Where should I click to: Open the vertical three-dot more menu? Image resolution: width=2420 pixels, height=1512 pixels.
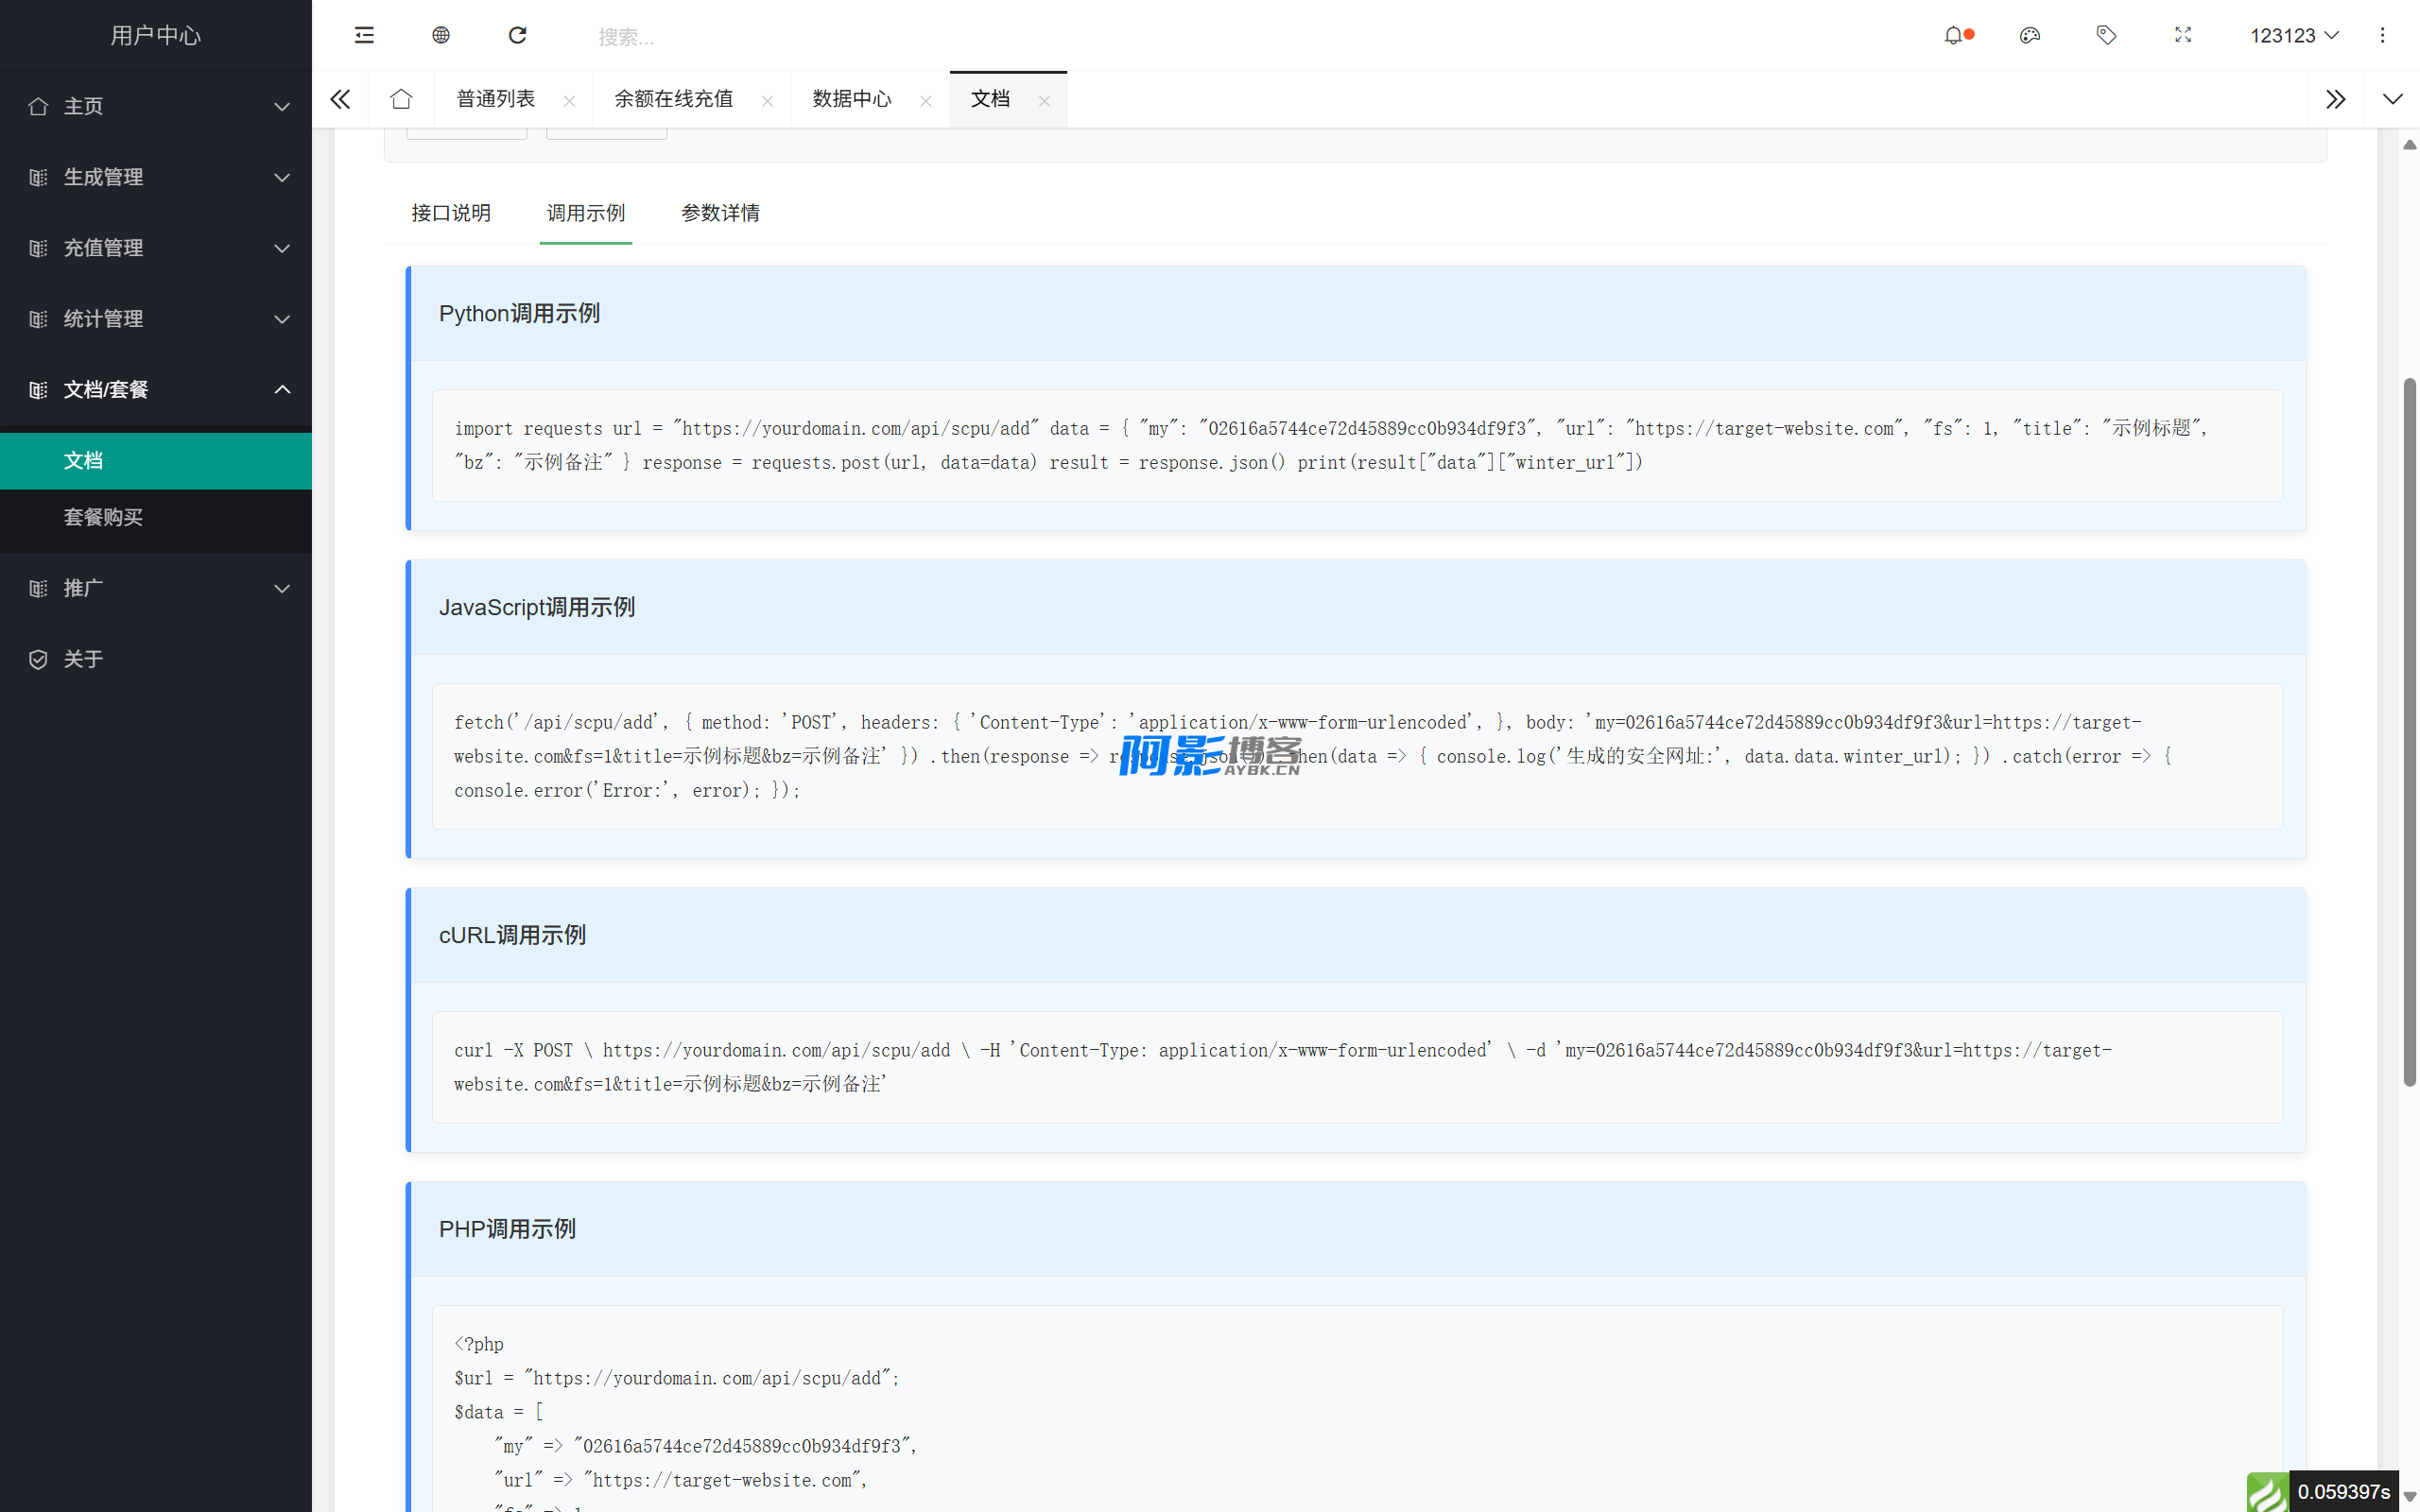pos(2382,35)
